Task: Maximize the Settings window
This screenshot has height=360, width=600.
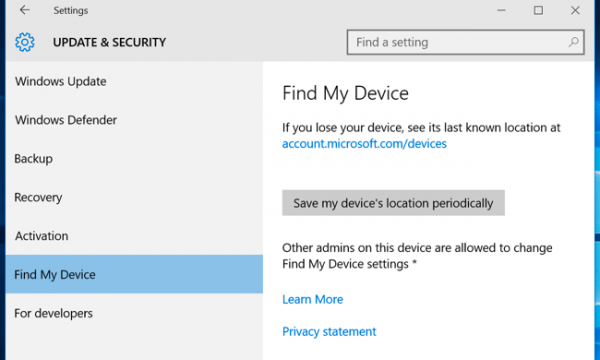Action: 538,10
